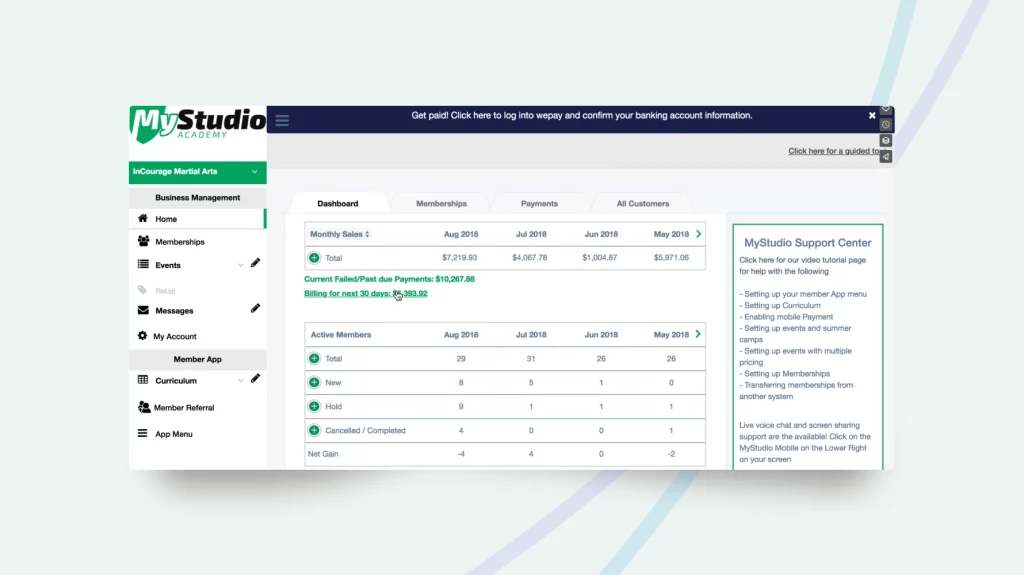Screen dimensions: 1024x575
Task: Click the Memberships people icon in sidebar
Action: [143, 241]
